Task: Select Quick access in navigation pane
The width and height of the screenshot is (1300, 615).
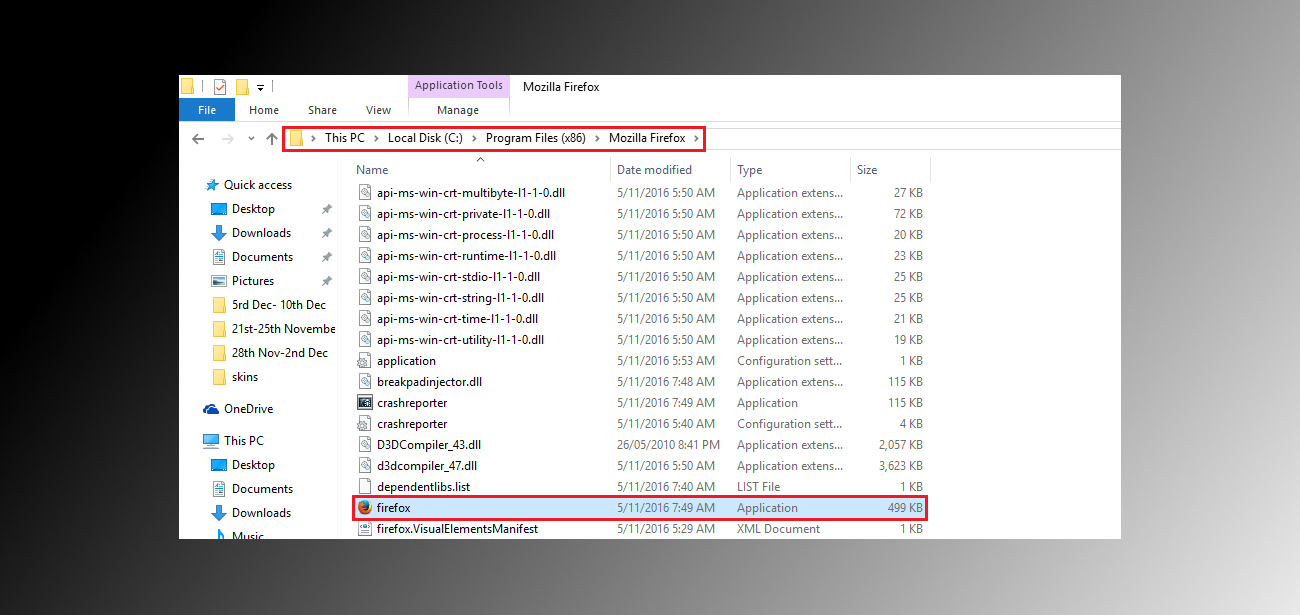Action: pyautogui.click(x=257, y=185)
